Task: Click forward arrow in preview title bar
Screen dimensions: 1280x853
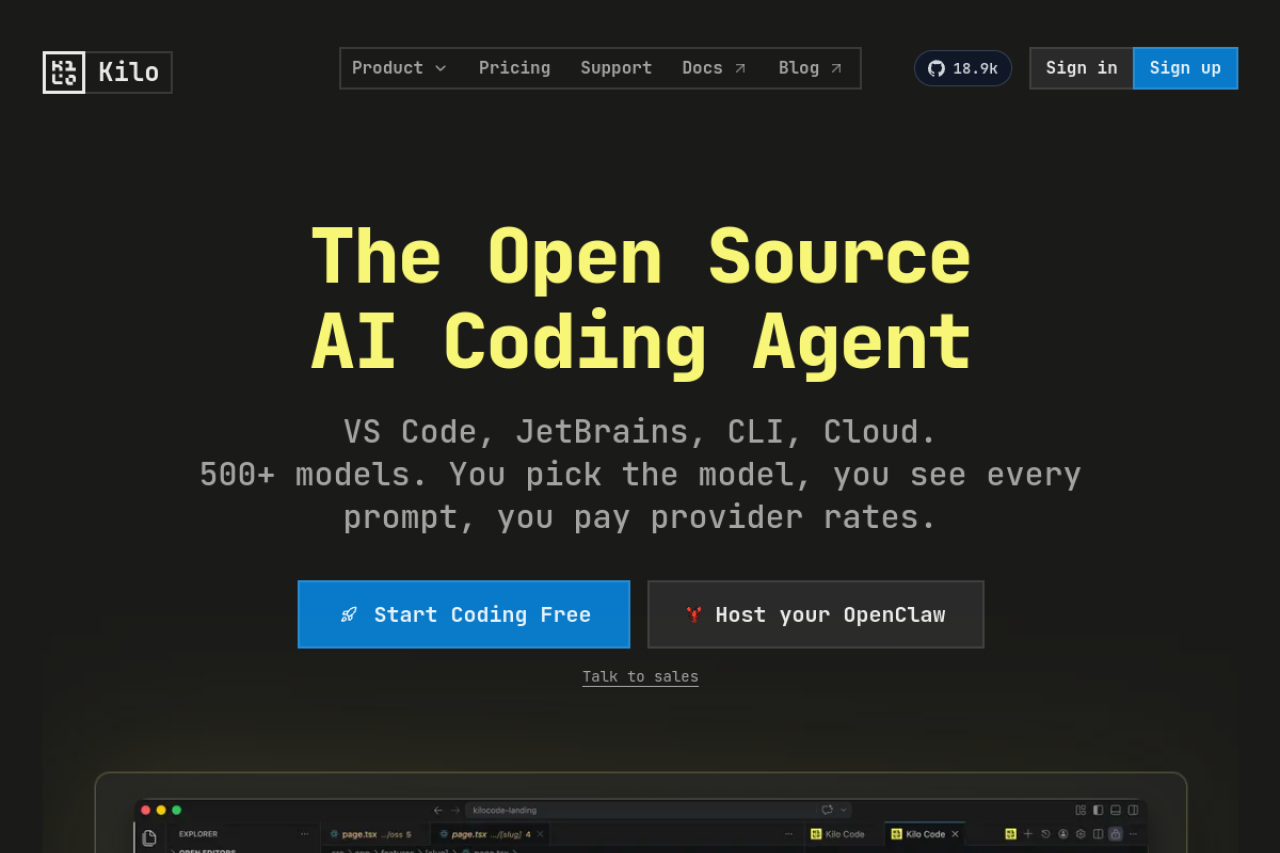Action: pos(455,810)
